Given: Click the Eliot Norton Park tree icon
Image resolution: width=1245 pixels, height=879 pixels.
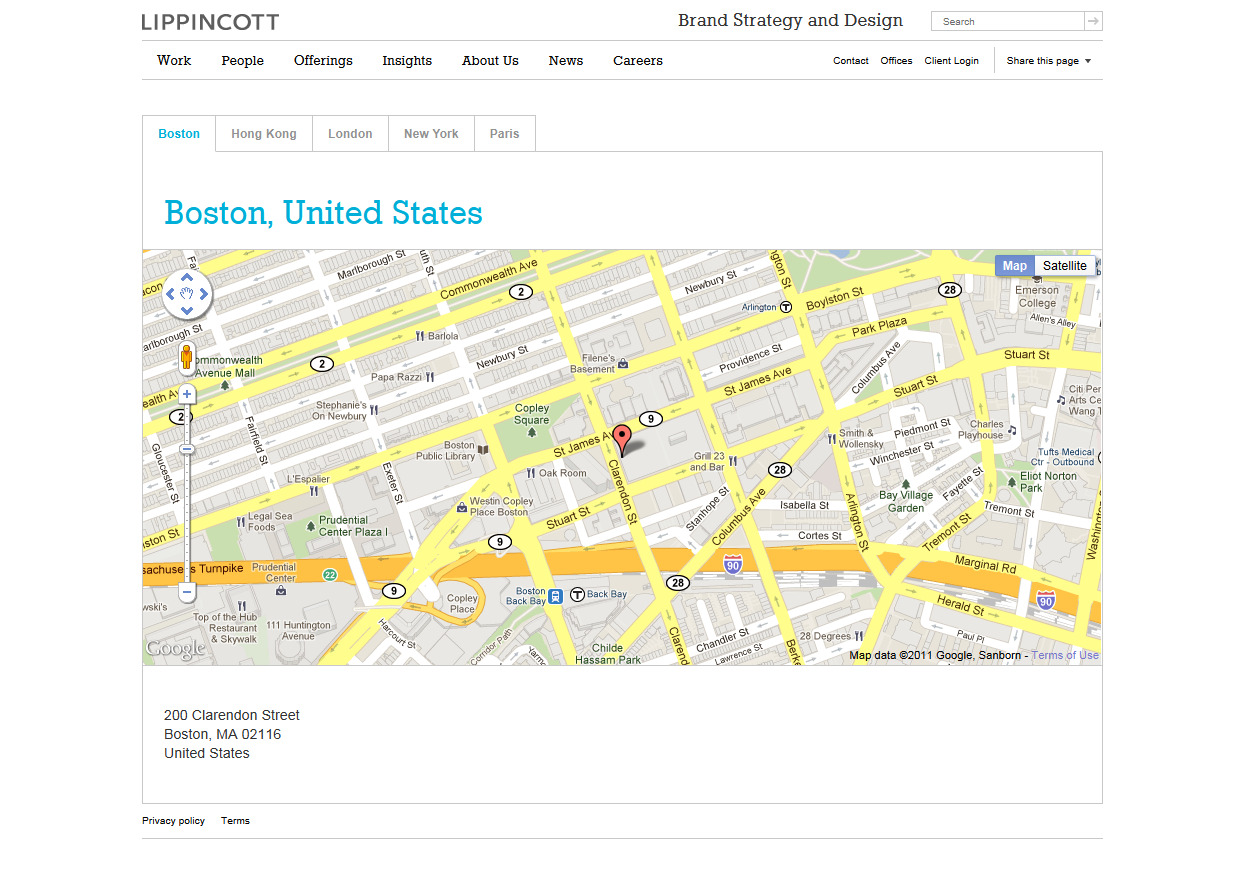Looking at the screenshot, I should coord(1012,482).
